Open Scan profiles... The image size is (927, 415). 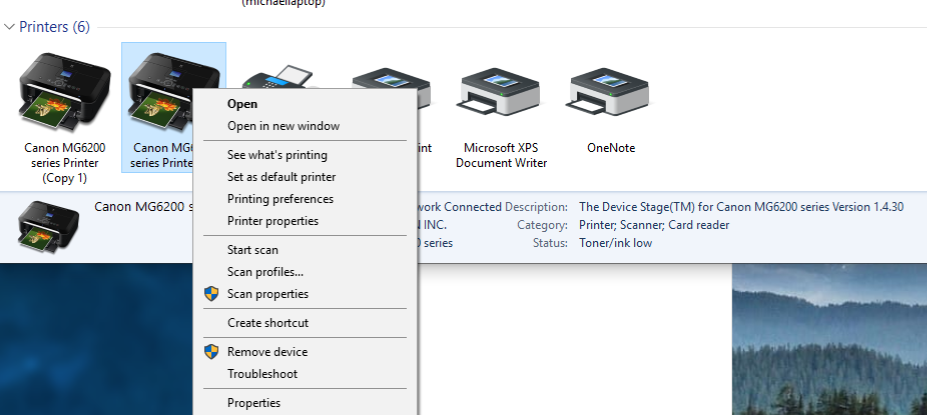[x=305, y=272]
